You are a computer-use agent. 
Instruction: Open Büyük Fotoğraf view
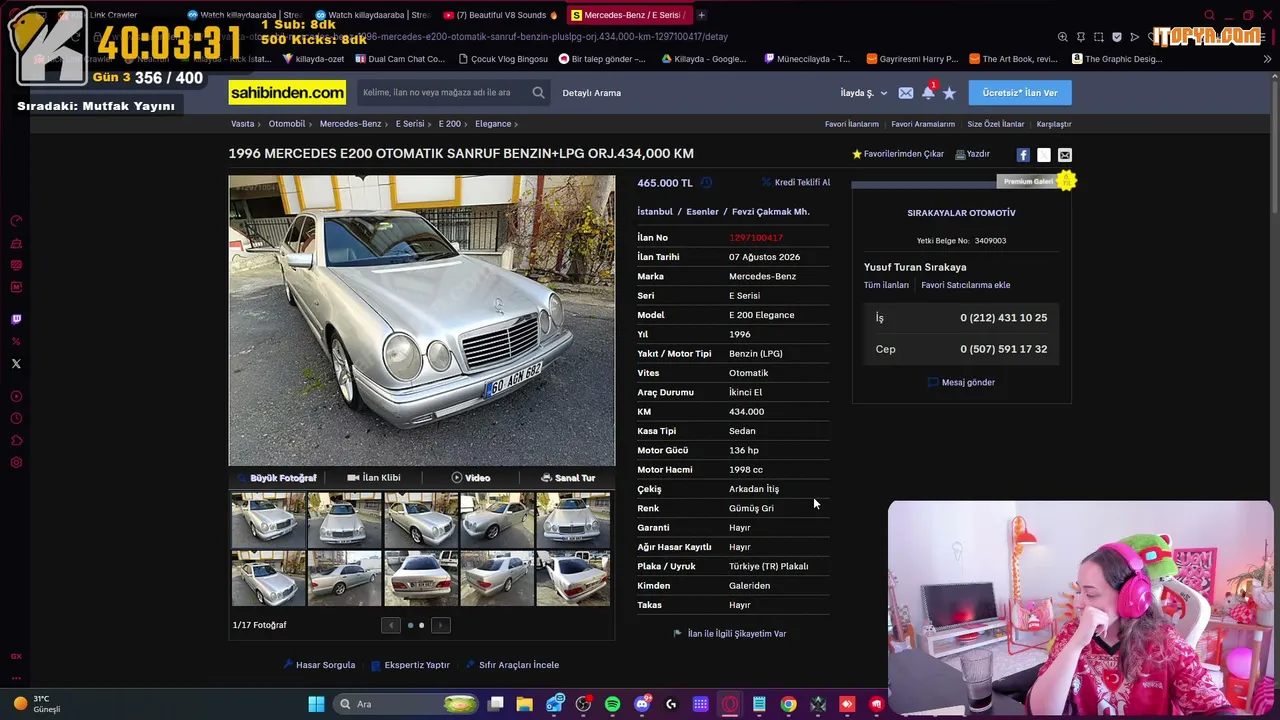pos(277,478)
